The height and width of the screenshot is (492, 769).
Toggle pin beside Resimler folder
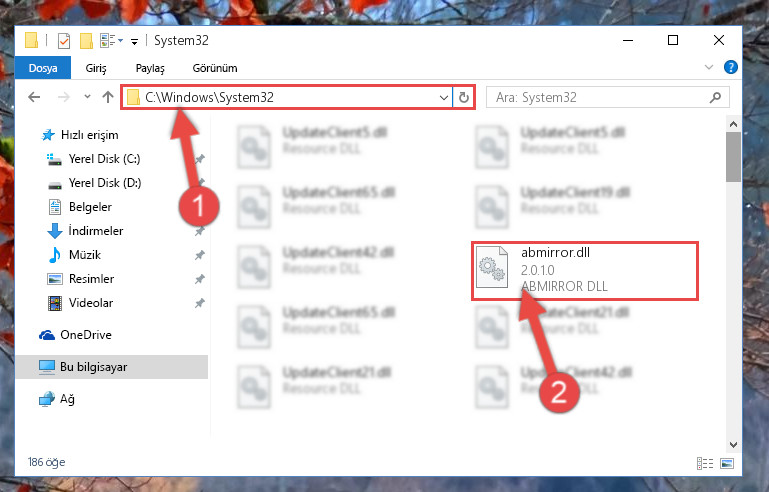point(200,279)
